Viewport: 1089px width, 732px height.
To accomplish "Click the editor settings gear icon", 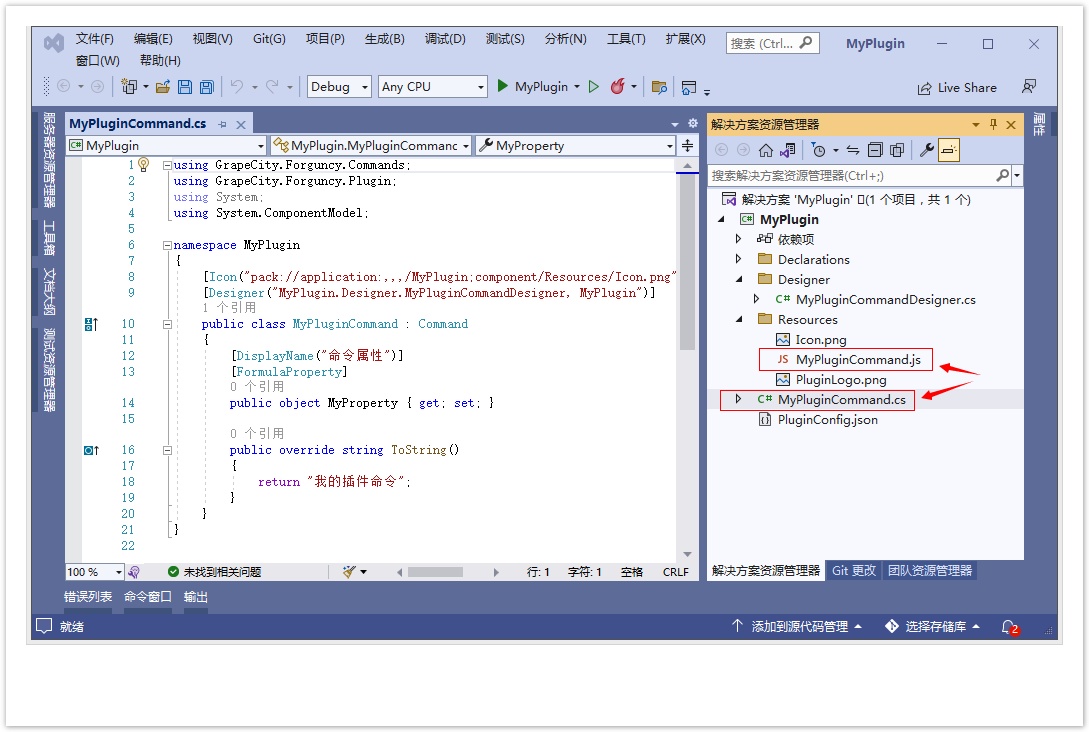I will (x=692, y=123).
